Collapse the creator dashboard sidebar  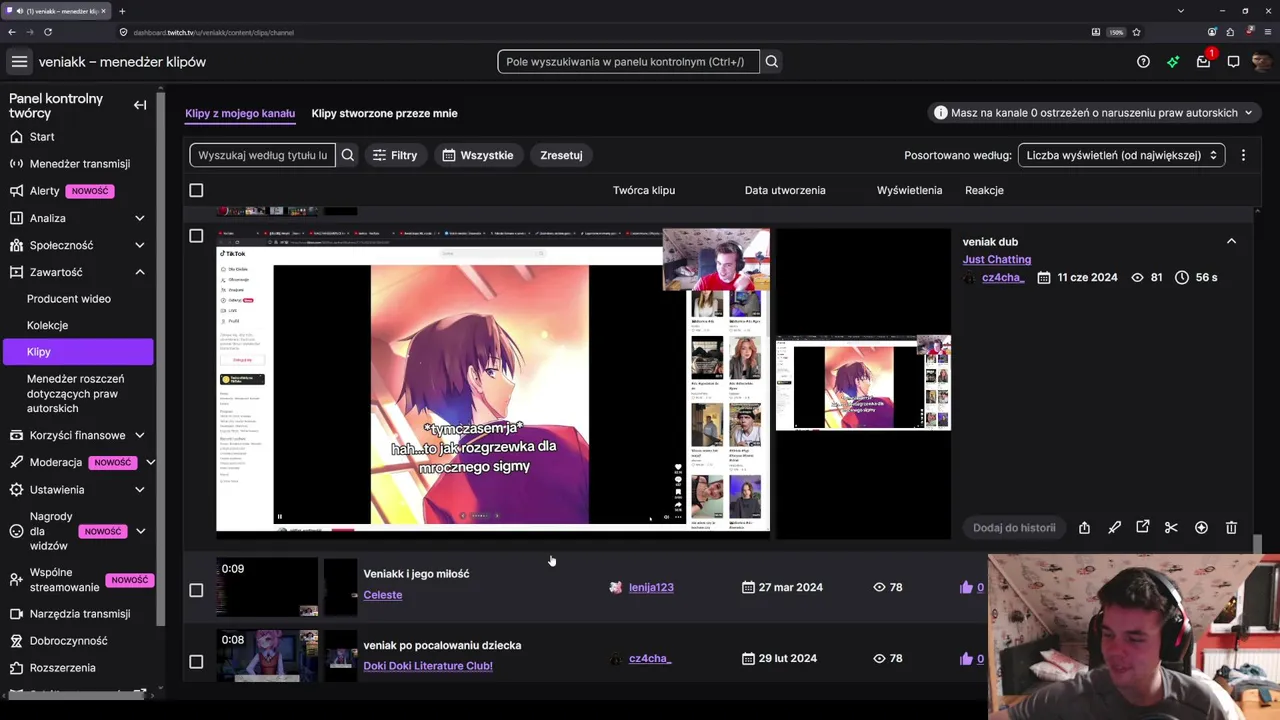pos(140,105)
